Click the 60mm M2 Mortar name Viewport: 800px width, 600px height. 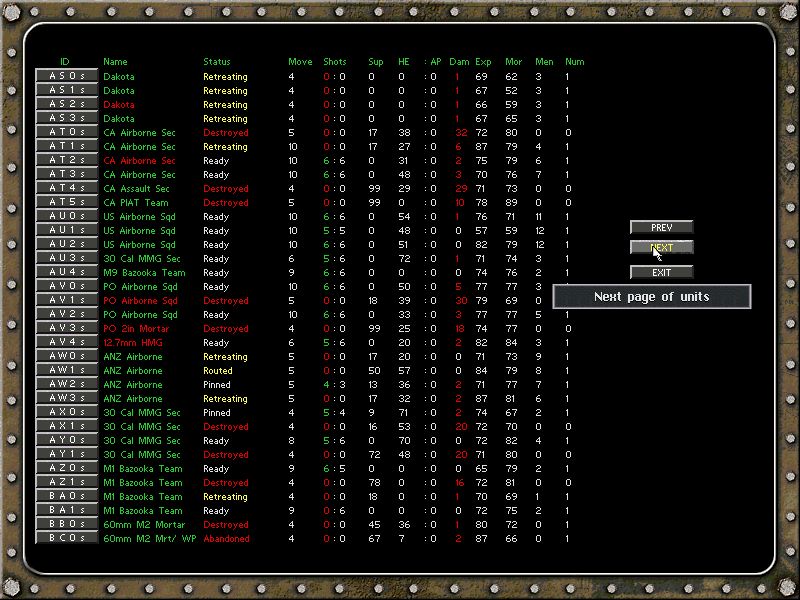pyautogui.click(x=144, y=525)
